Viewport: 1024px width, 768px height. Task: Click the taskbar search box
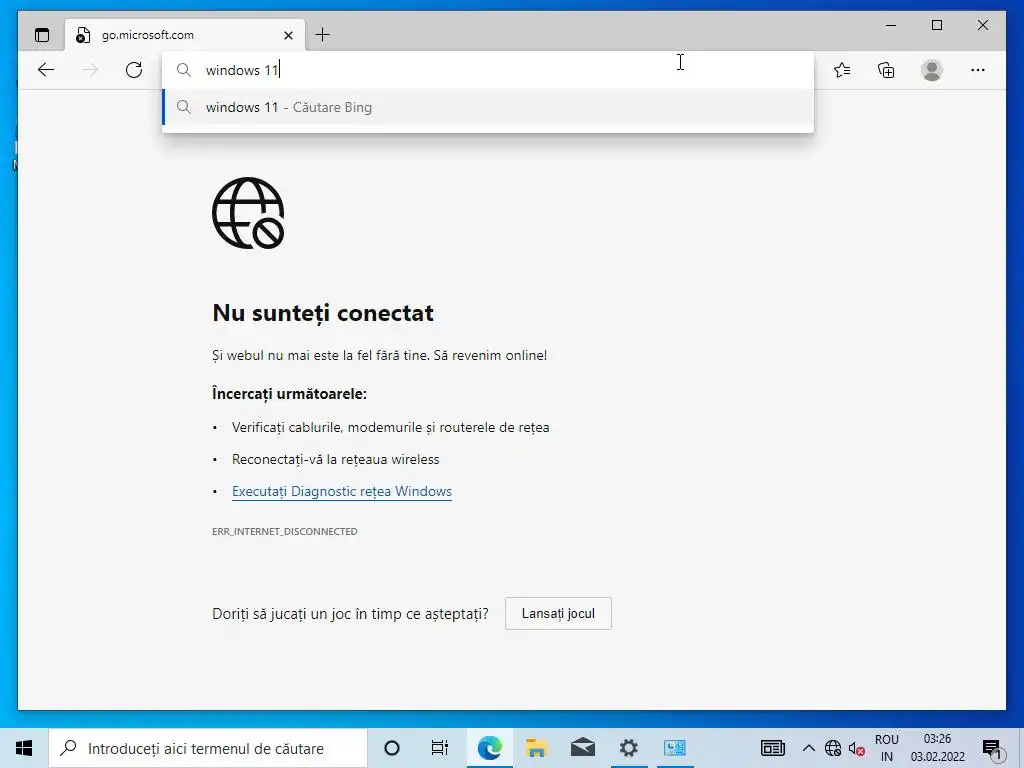point(208,748)
